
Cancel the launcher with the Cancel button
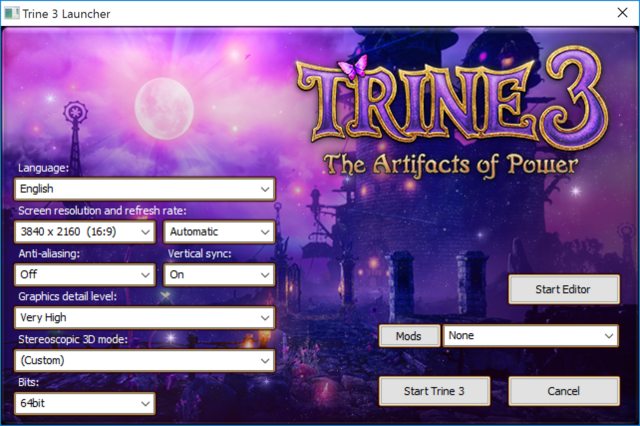(x=564, y=391)
